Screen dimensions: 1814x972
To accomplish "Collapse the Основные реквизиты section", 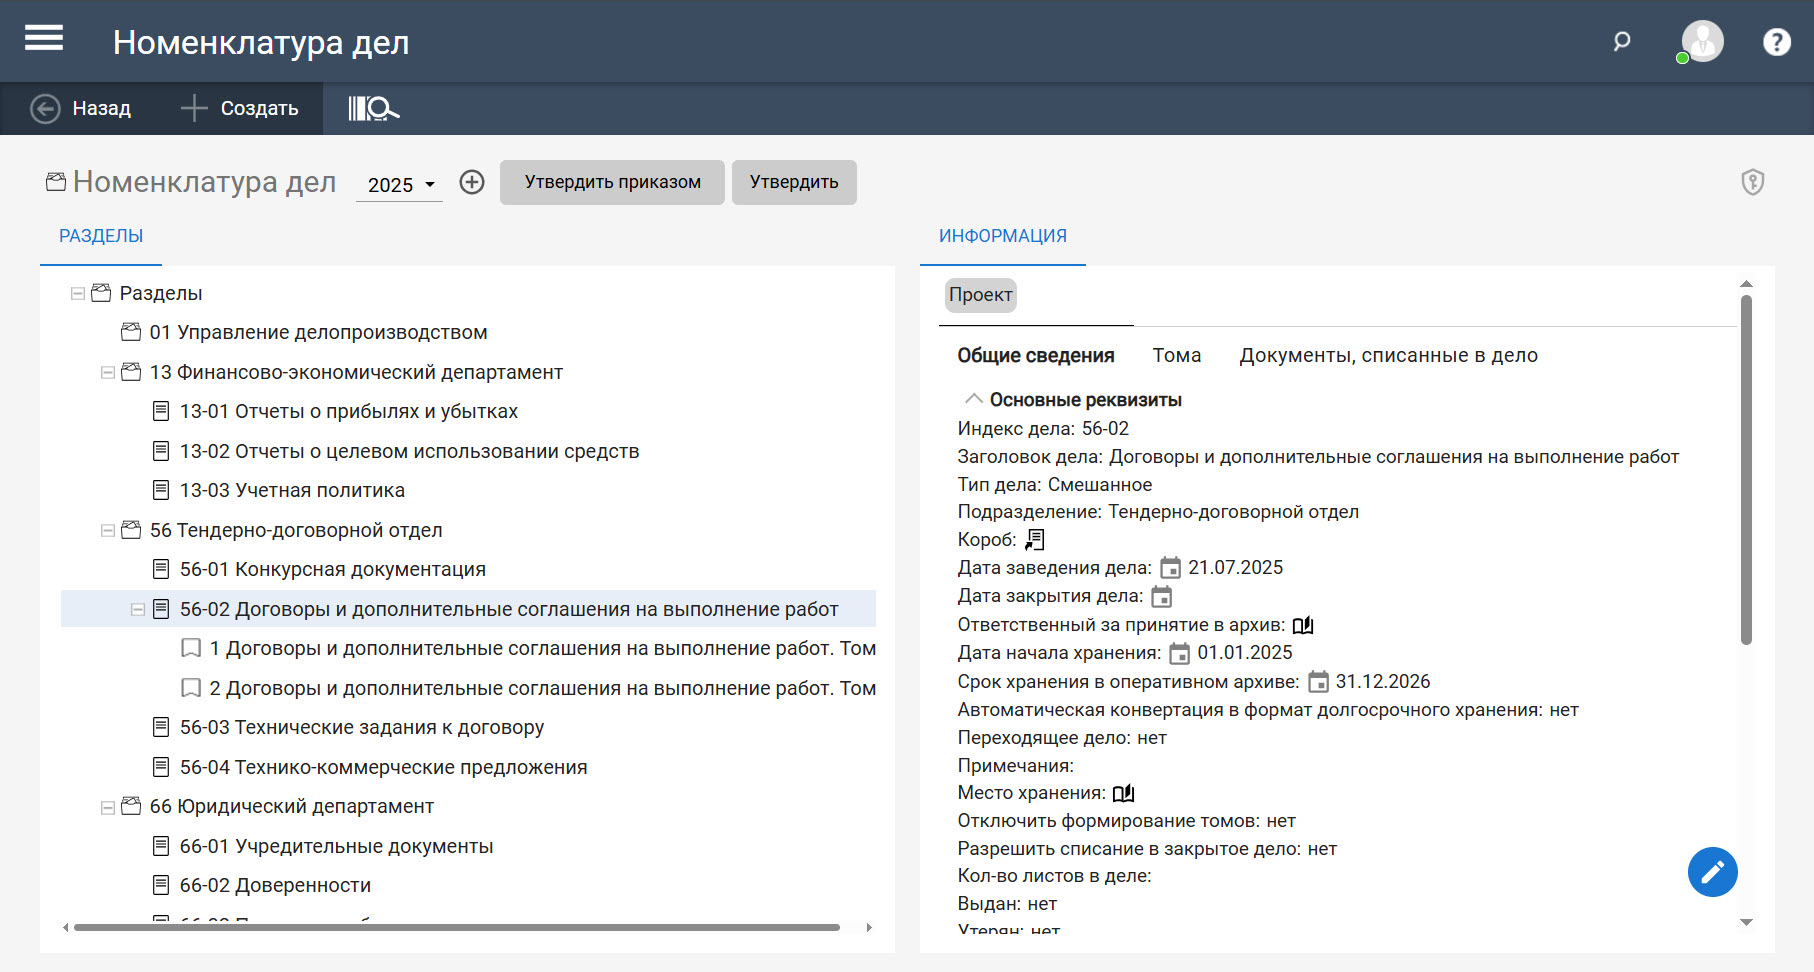I will tap(973, 399).
